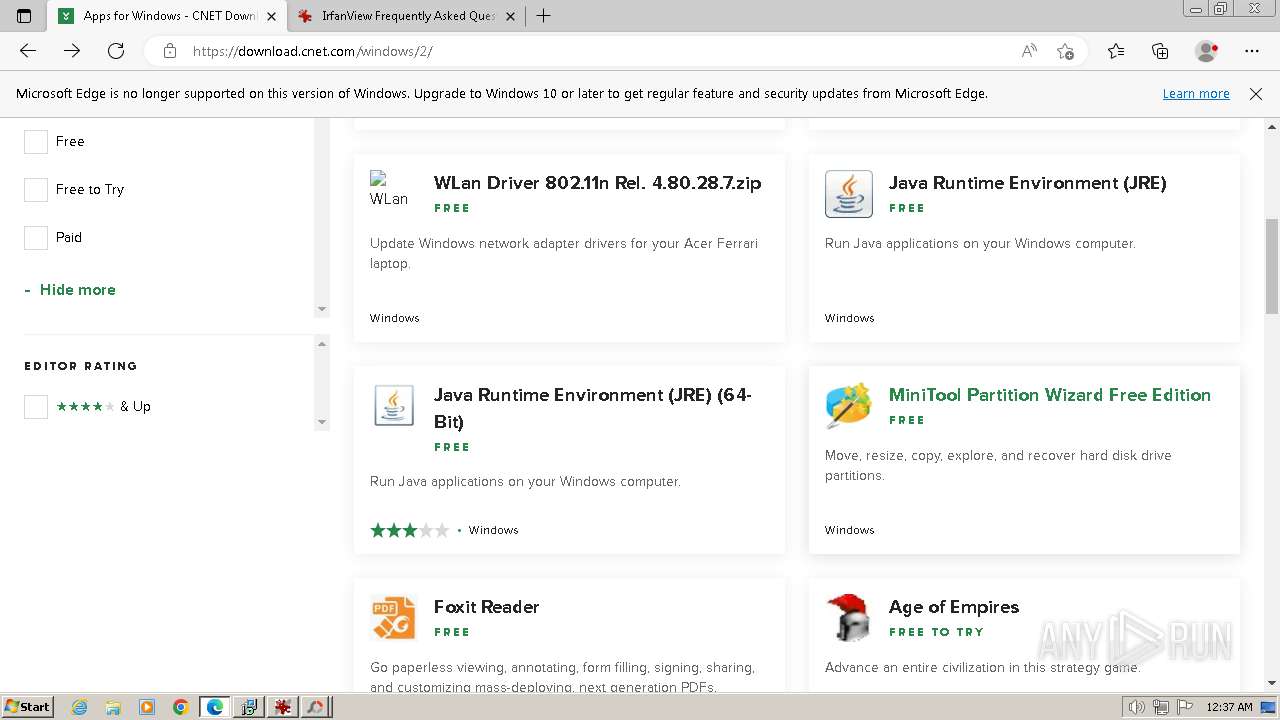
Task: Open IrfanView from the taskbar
Action: 283,707
